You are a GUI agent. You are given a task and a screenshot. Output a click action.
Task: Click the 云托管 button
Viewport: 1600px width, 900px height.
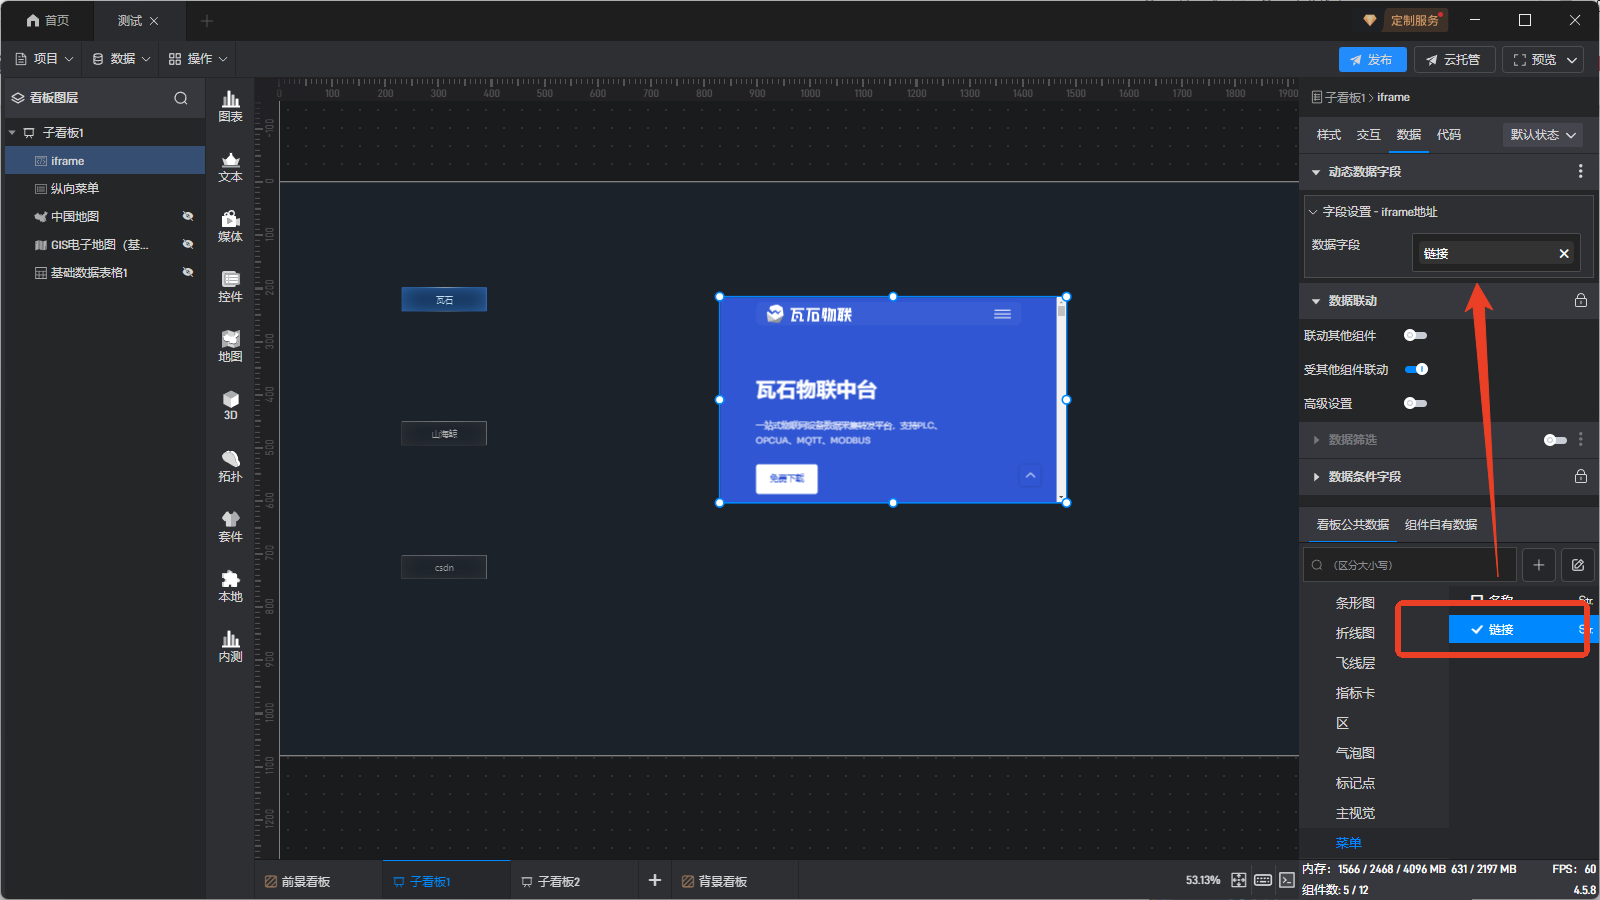1455,60
